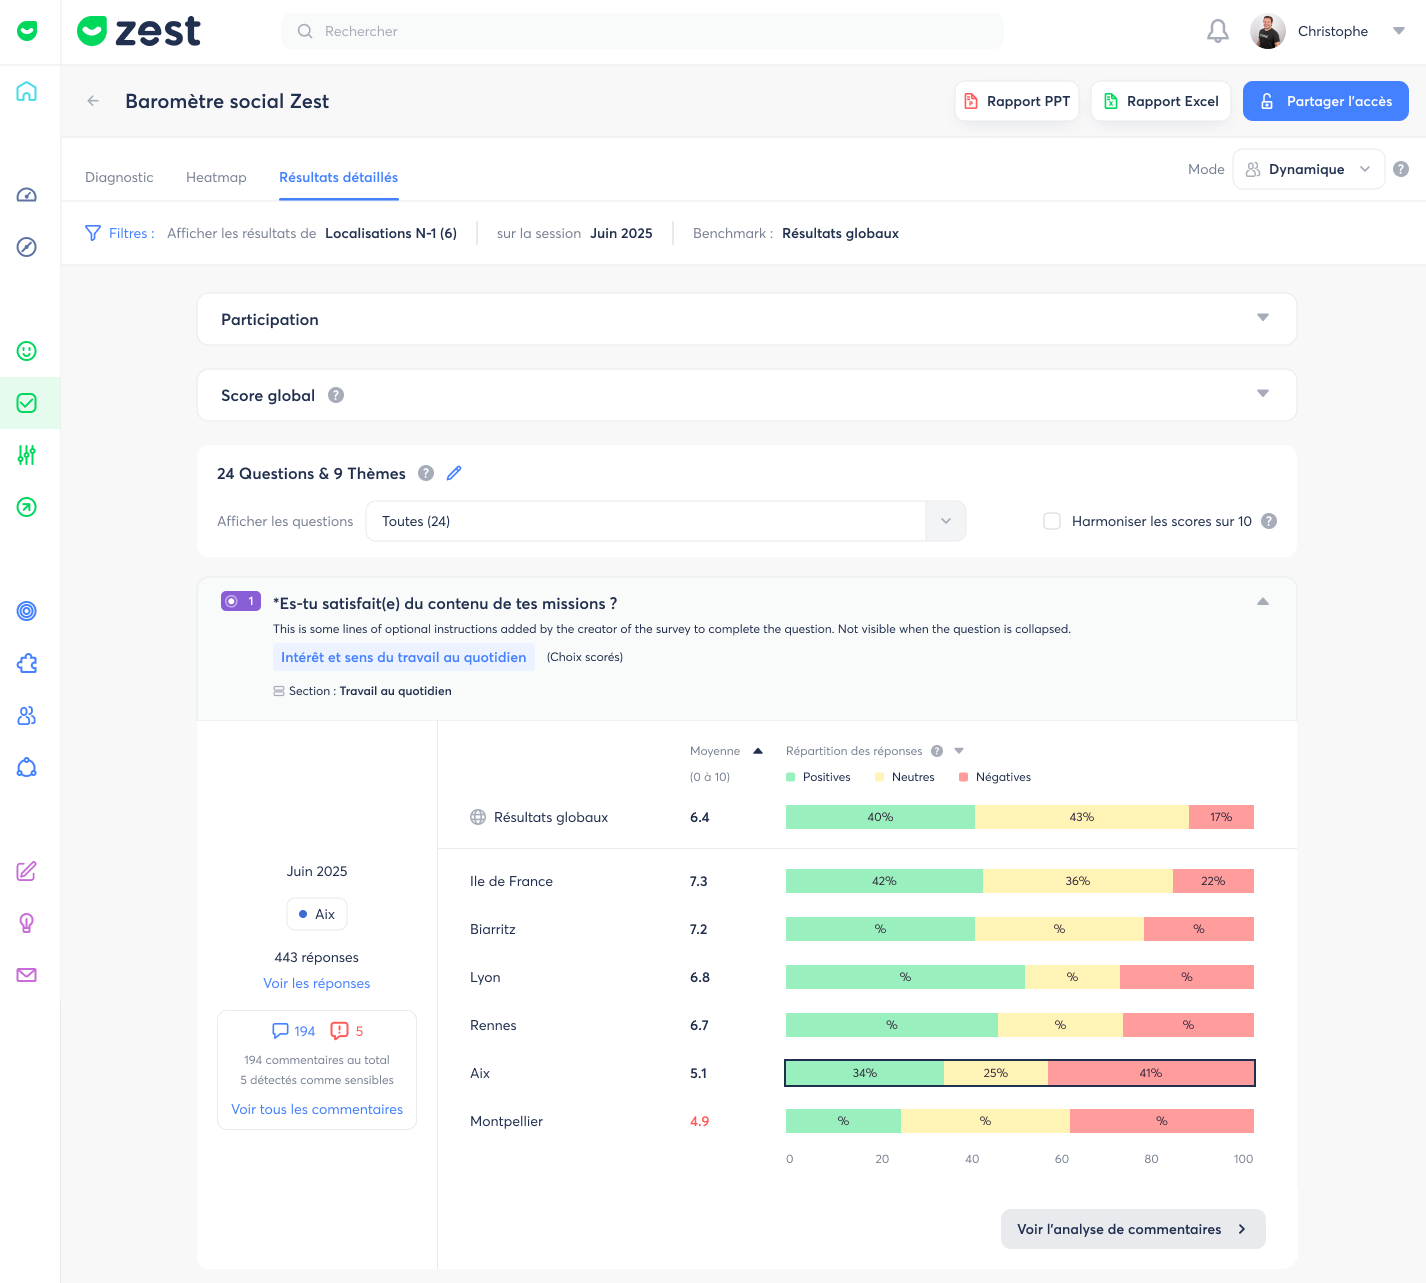
Task: Click the notification bell icon
Action: [x=1217, y=32]
